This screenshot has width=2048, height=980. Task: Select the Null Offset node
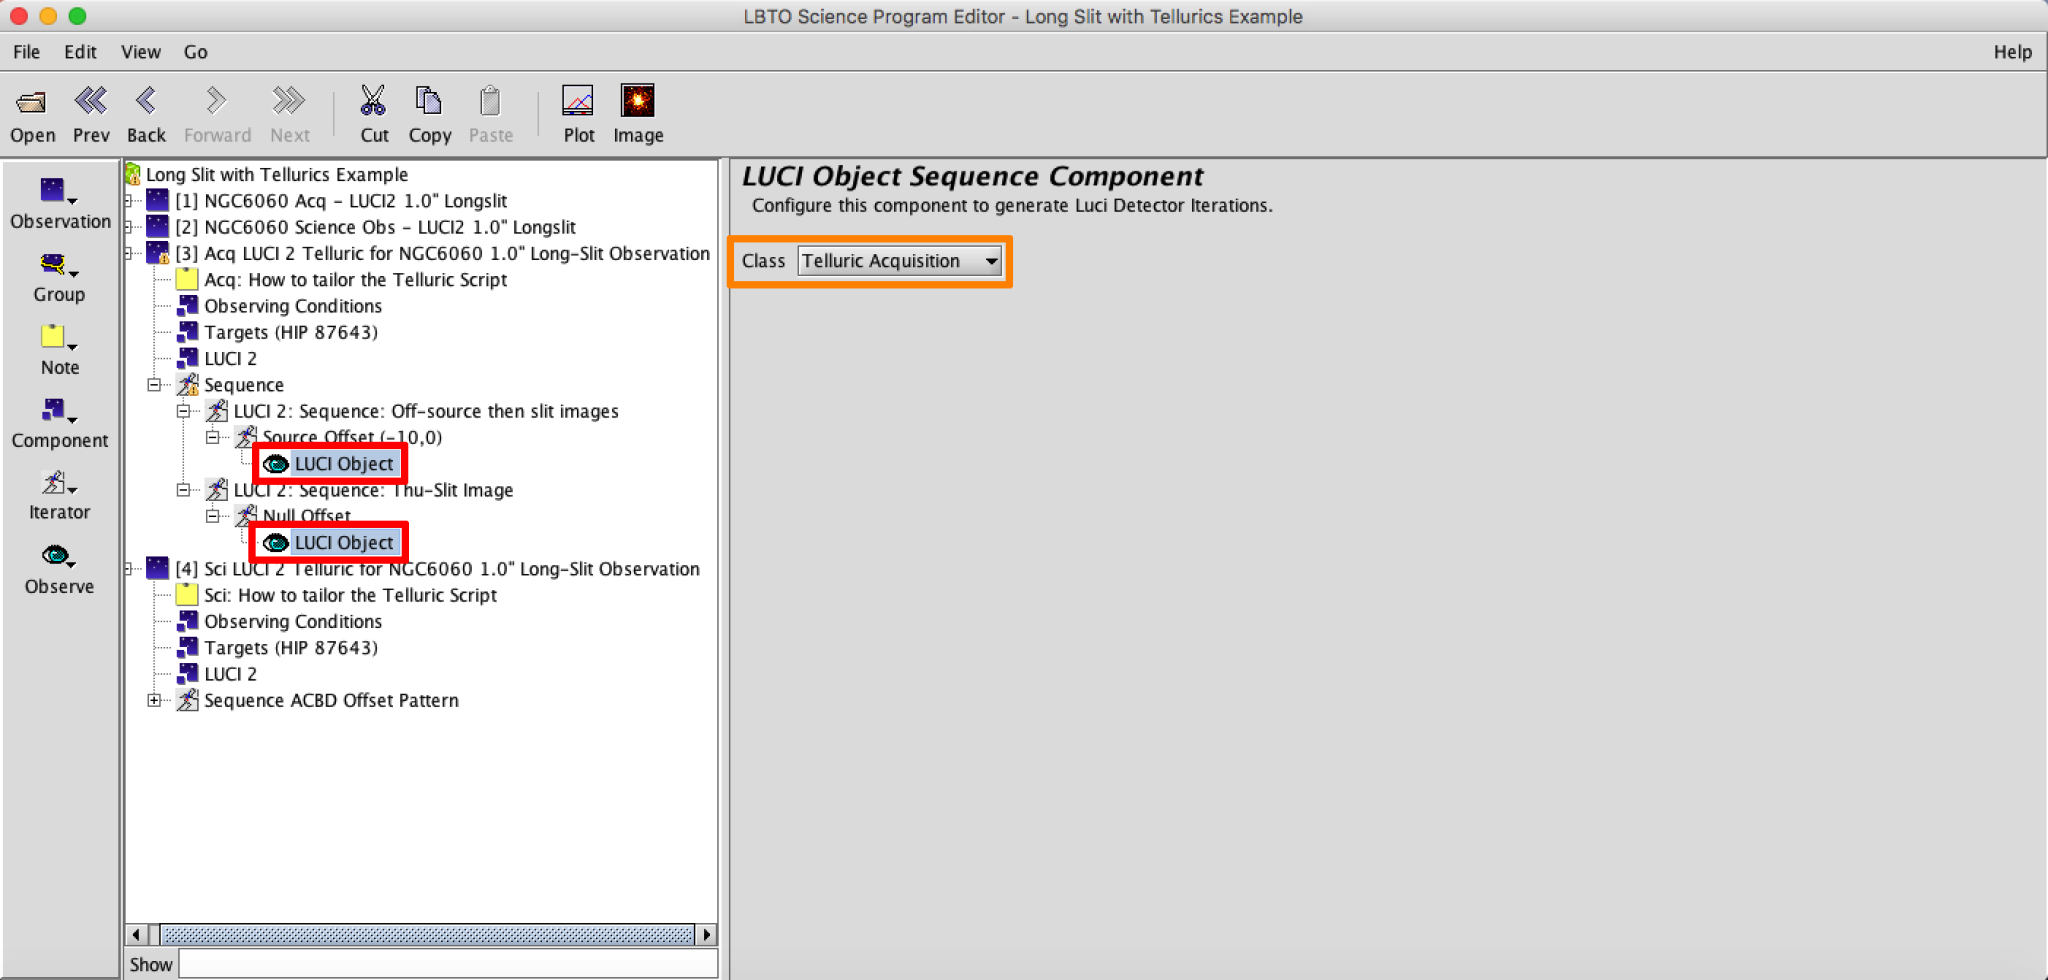(306, 516)
